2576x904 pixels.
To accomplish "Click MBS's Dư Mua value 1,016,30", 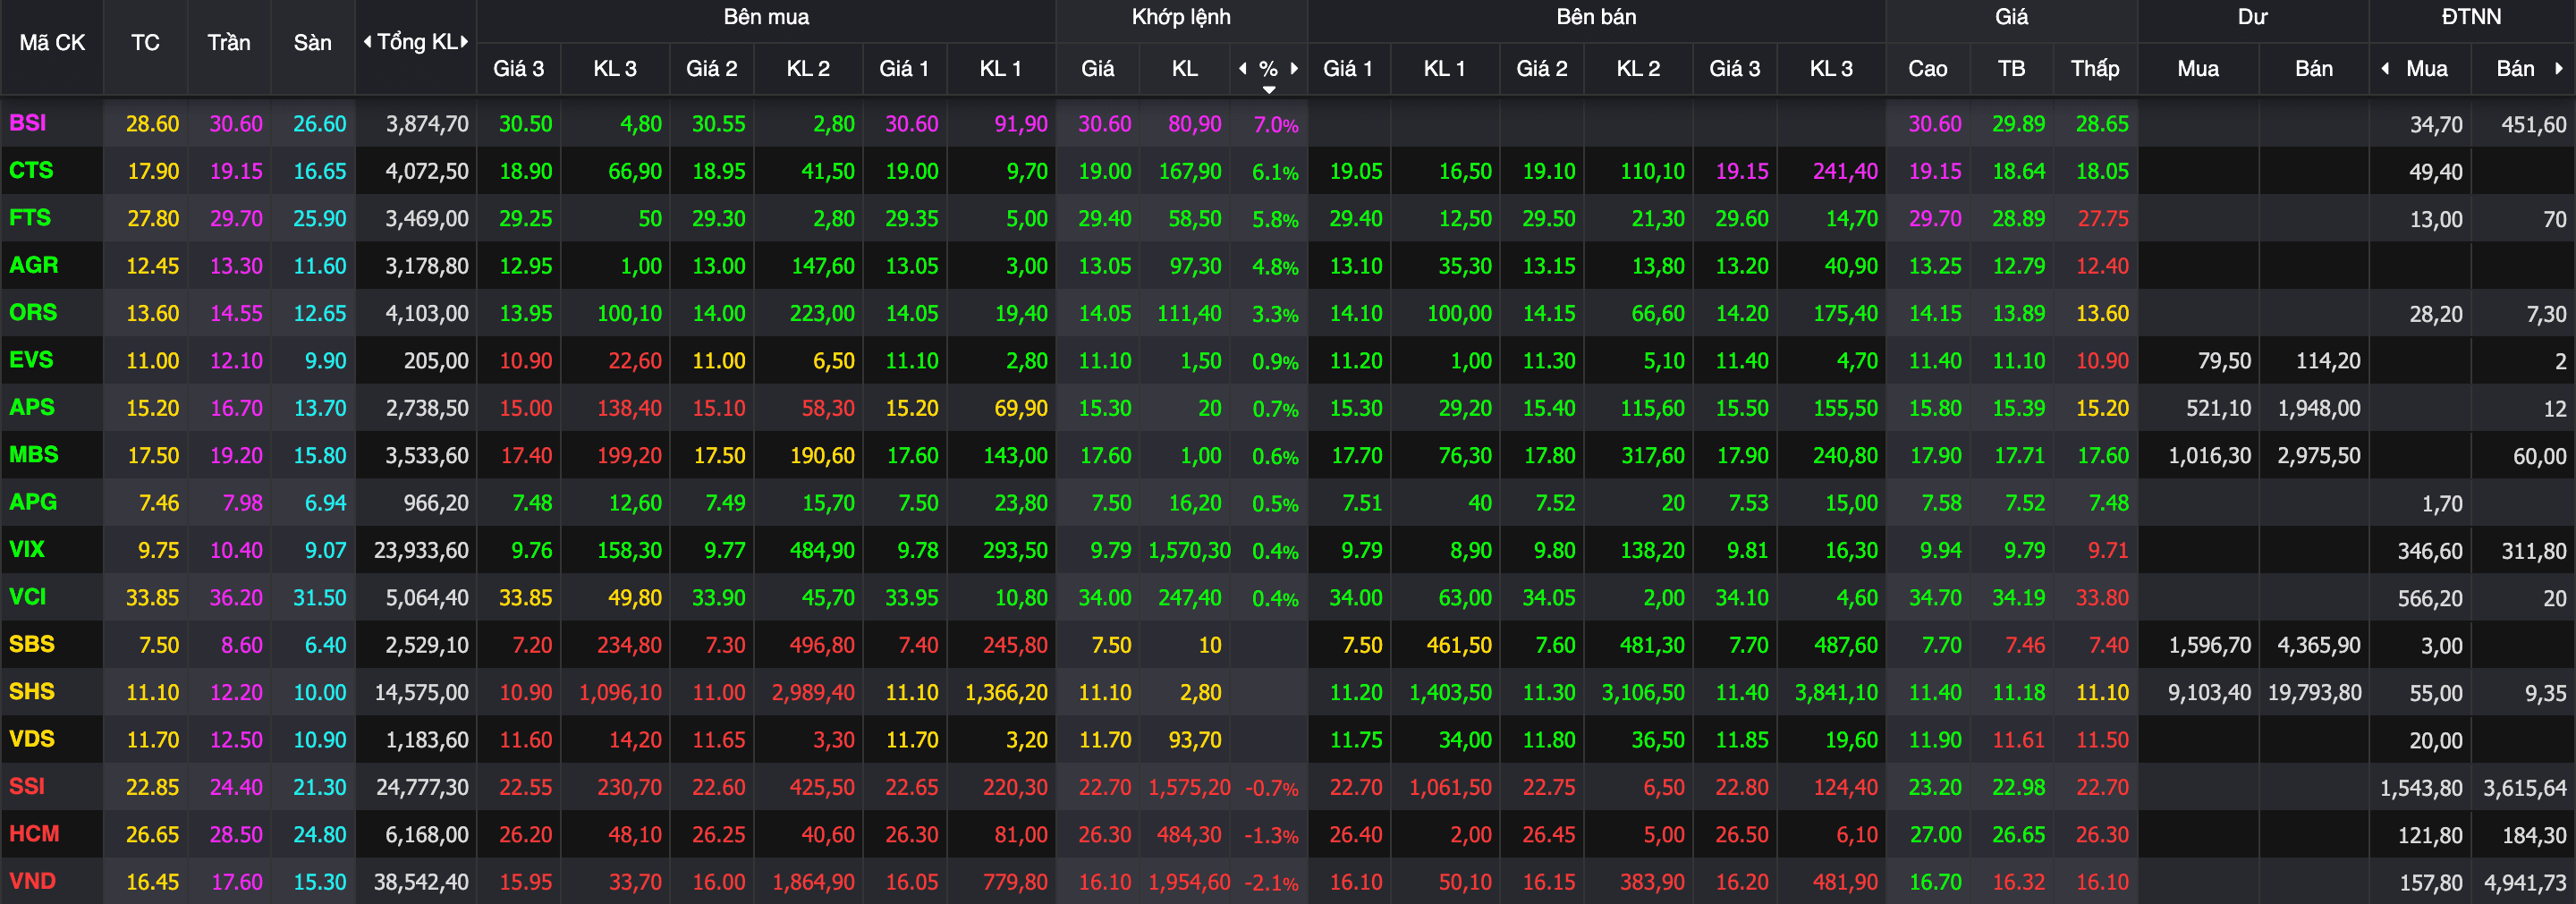I will [x=2209, y=455].
